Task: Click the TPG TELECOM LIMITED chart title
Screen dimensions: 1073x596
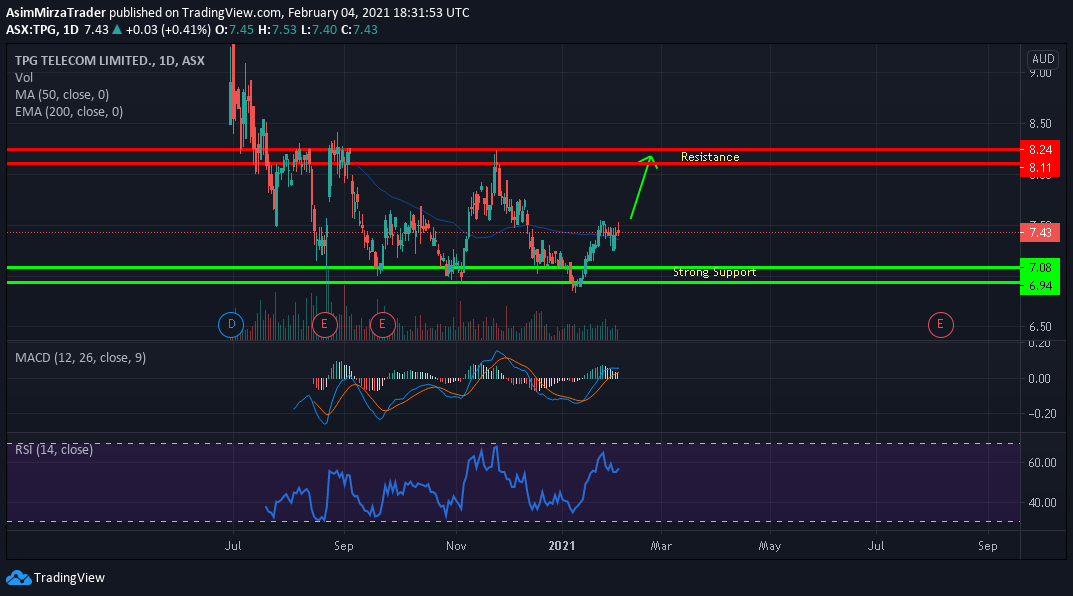Action: click(x=109, y=60)
